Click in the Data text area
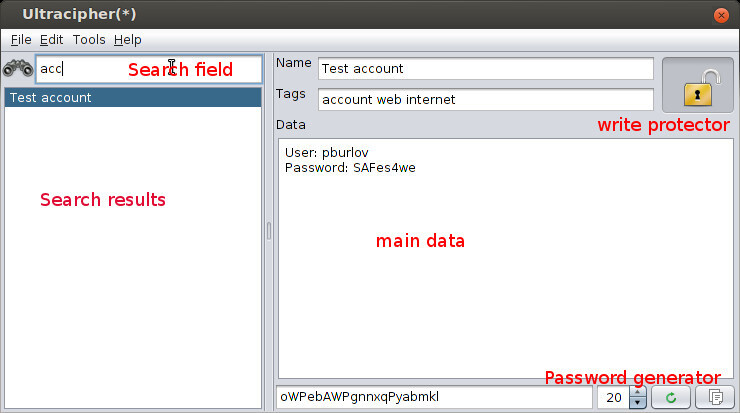 pyautogui.click(x=505, y=259)
